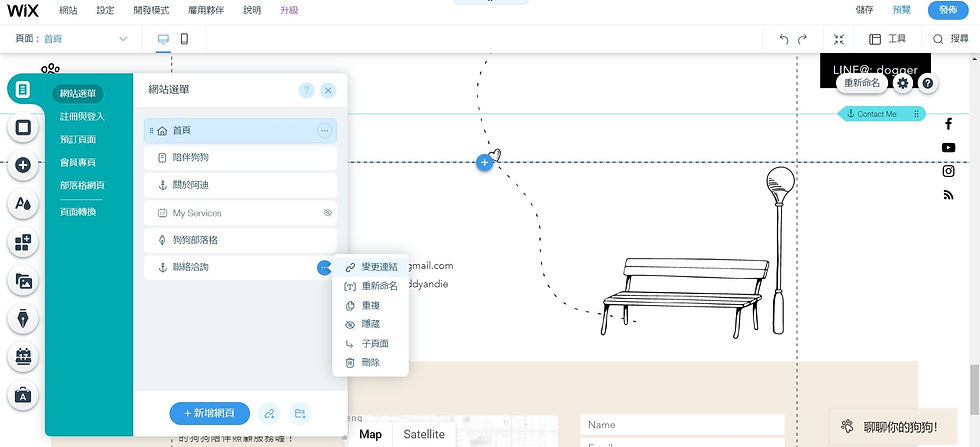
Task: Open the Media sidebar icon
Action: point(23,281)
